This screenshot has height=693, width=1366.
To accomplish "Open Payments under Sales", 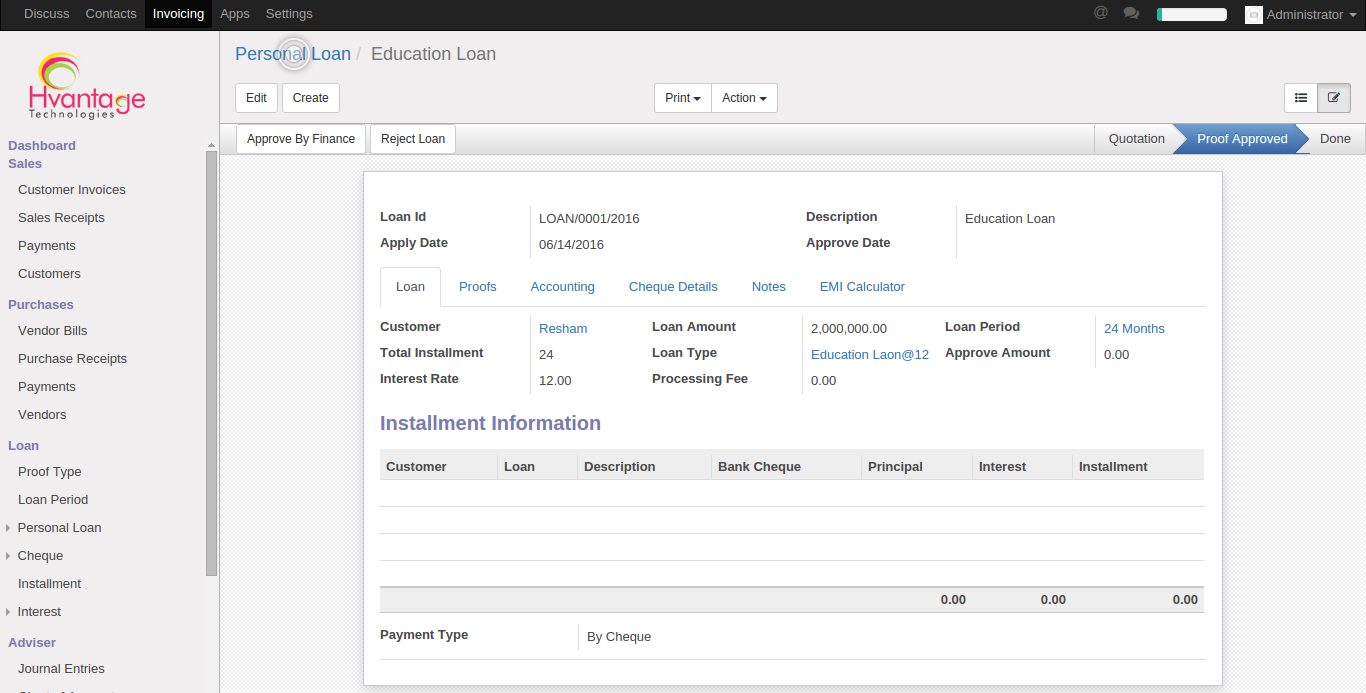I will (x=47, y=246).
